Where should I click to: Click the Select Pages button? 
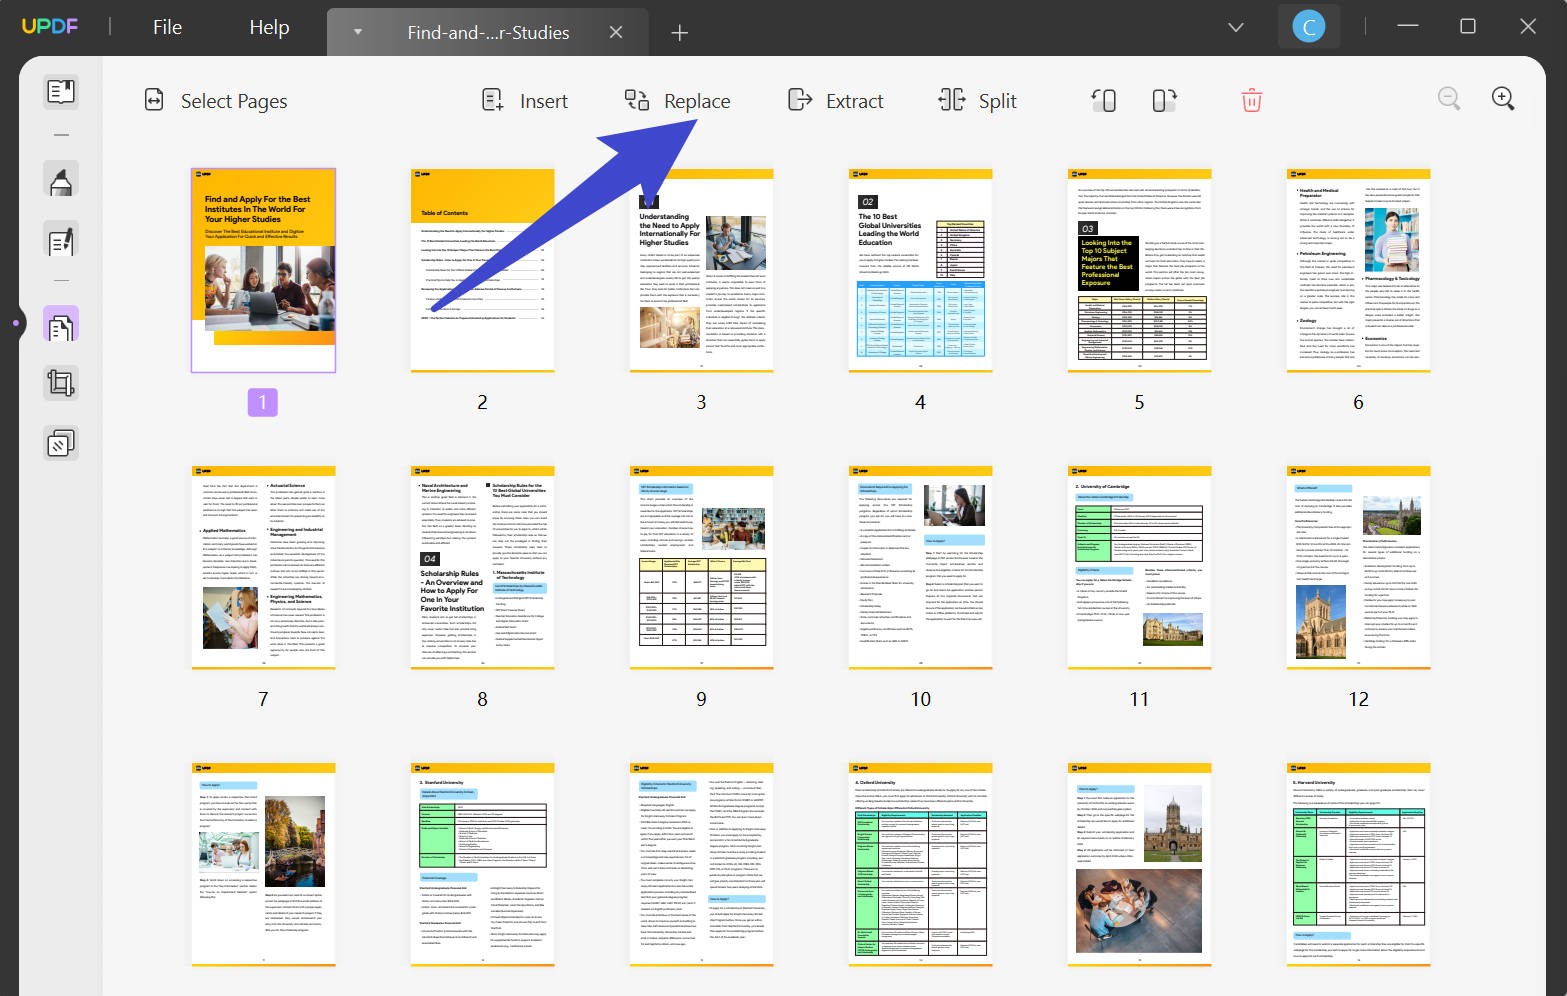click(215, 100)
